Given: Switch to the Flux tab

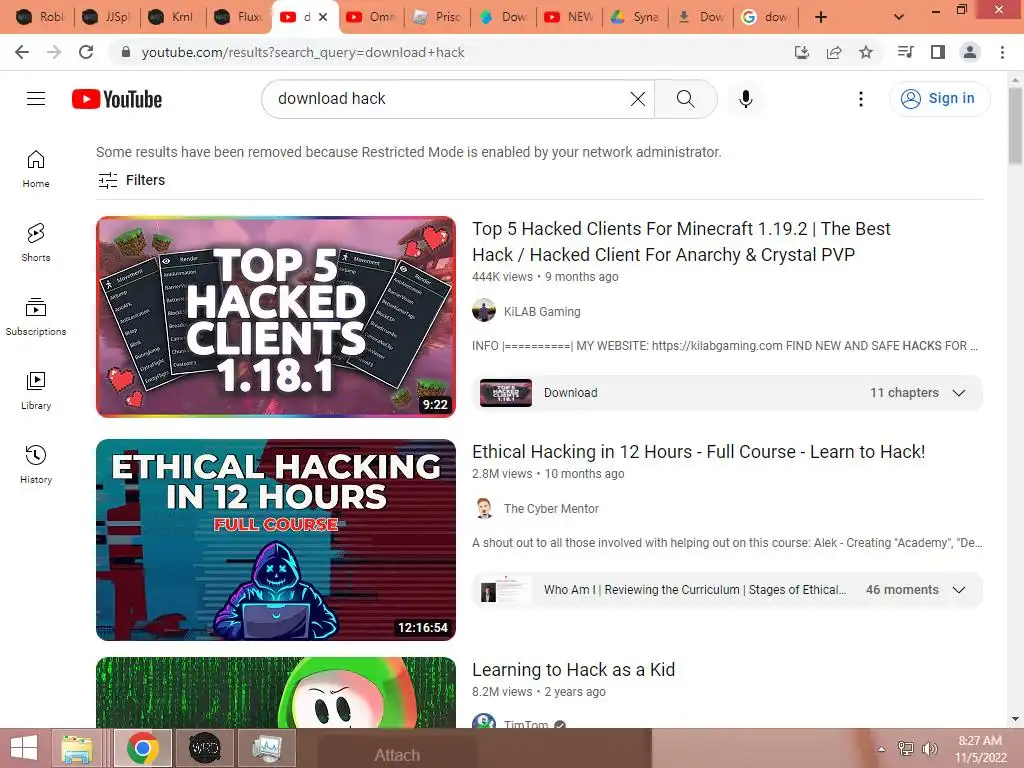Looking at the screenshot, I should click(x=238, y=17).
